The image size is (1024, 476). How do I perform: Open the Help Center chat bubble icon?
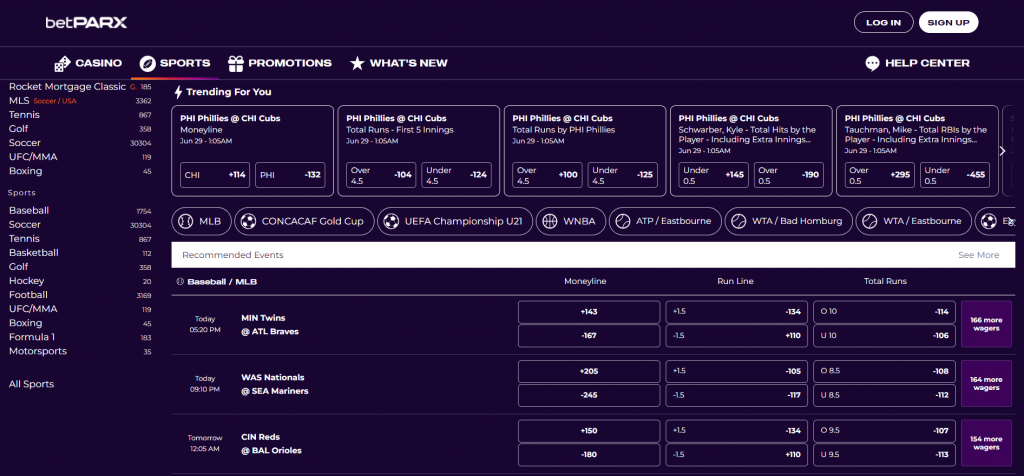[872, 63]
